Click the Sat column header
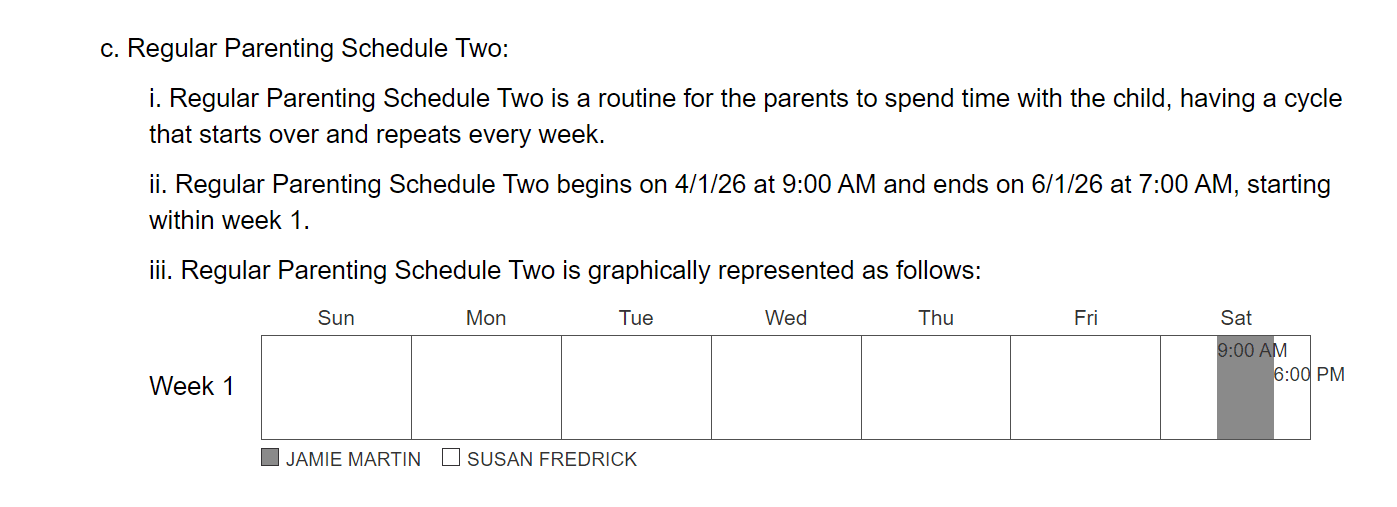 (1236, 318)
